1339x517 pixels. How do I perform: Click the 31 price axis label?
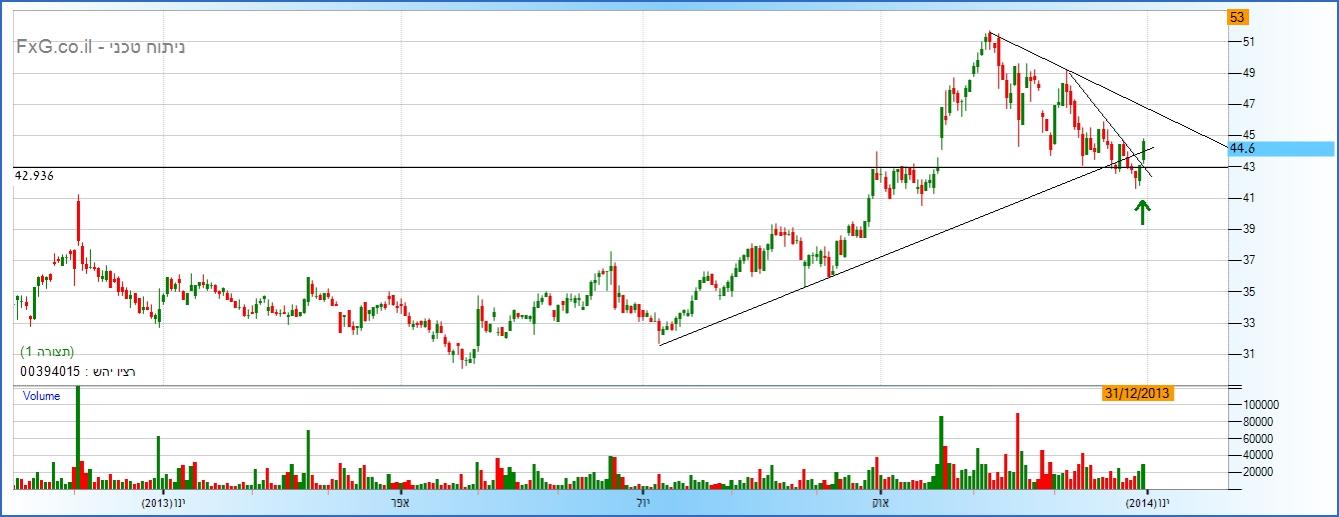pos(1249,354)
